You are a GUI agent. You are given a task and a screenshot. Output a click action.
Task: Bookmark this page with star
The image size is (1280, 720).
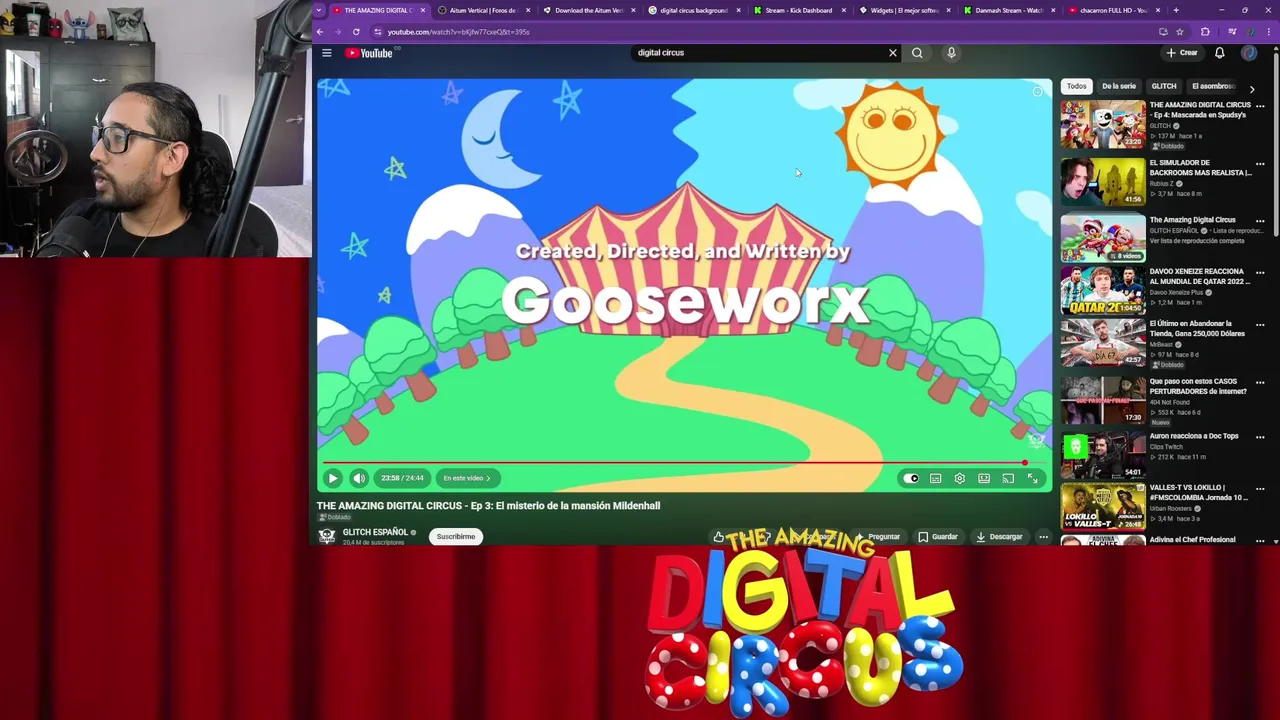pyautogui.click(x=1180, y=32)
